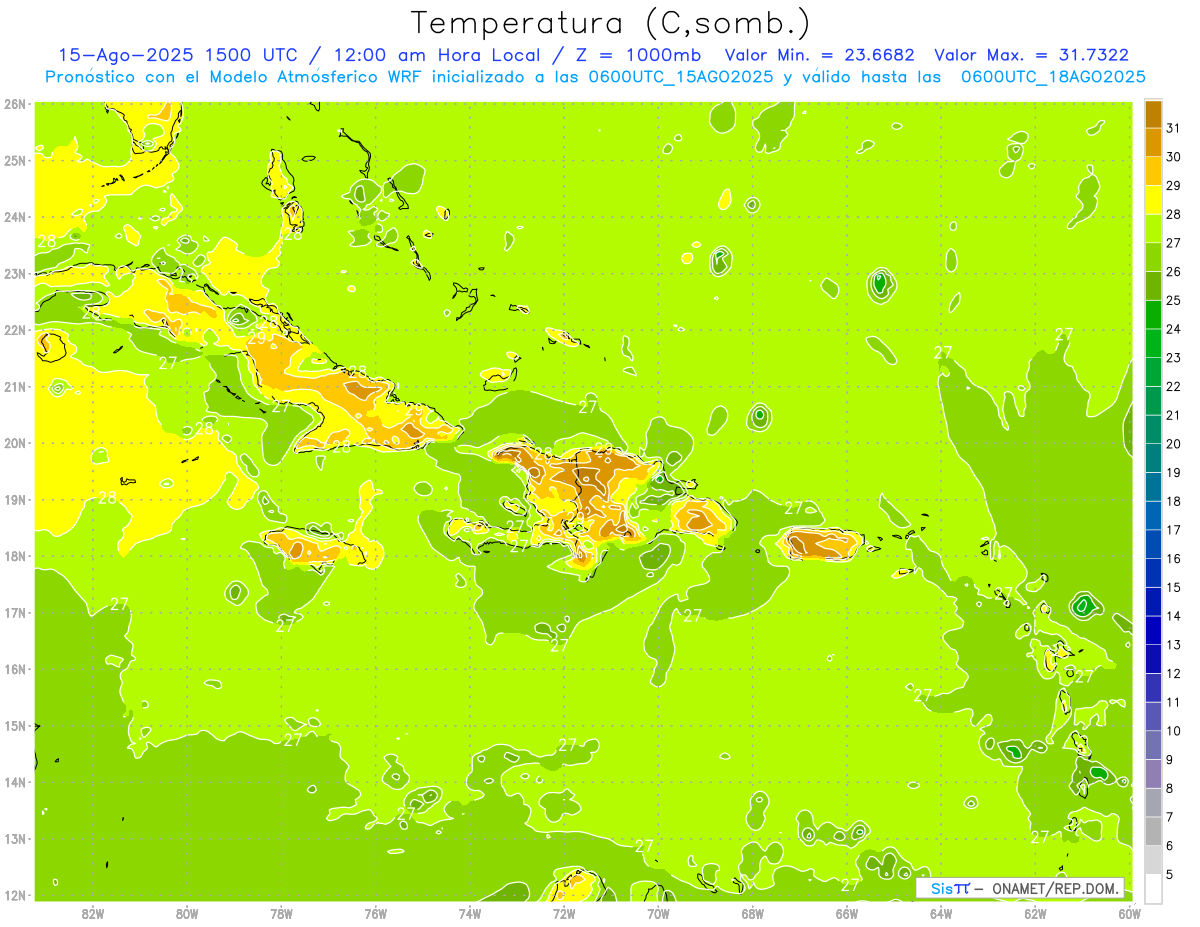Click the '25N' latitude axis label

15,160
